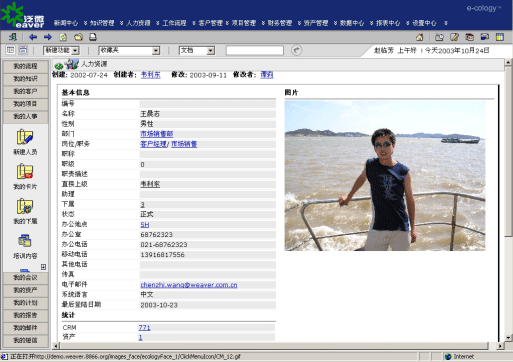Open the 培训内容 sidebar icon
Image resolution: width=513 pixels, height=362 pixels.
[x=25, y=247]
